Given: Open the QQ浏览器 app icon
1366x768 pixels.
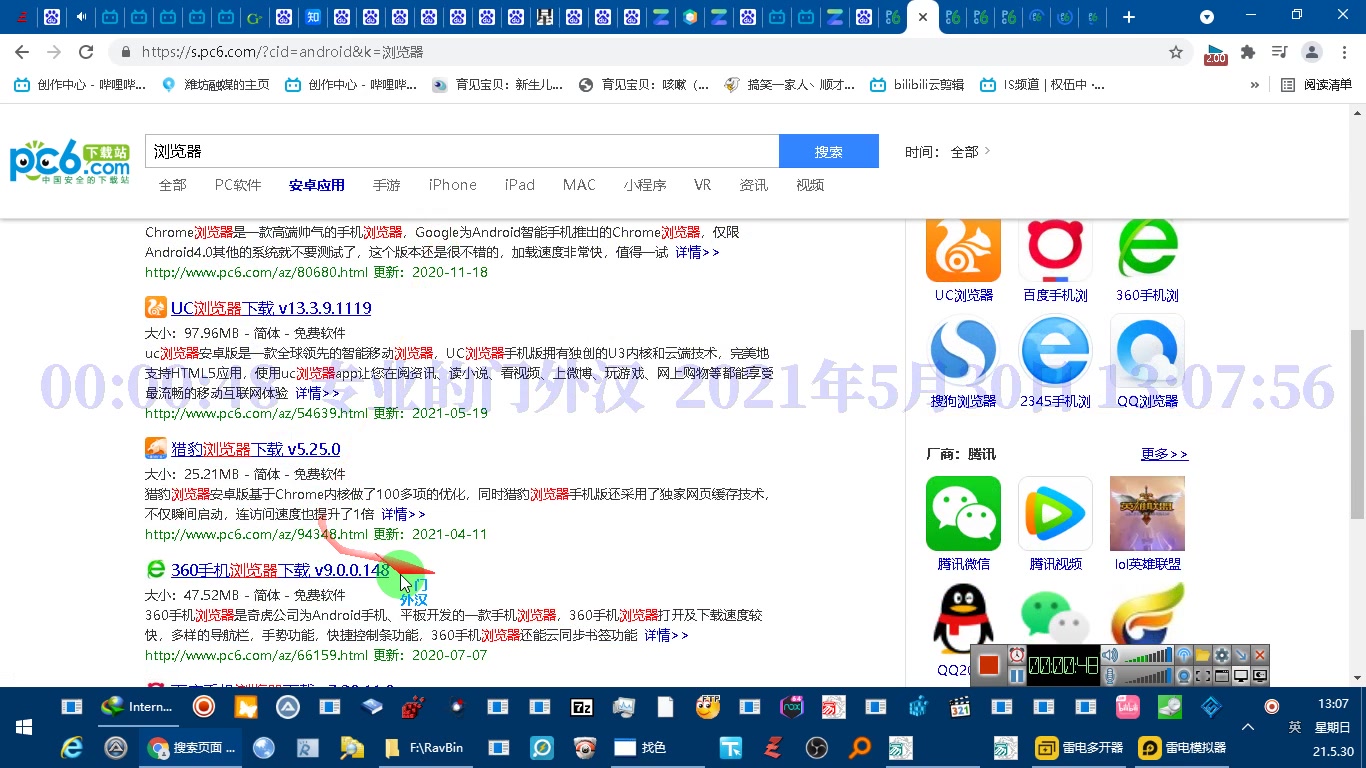Looking at the screenshot, I should click(1147, 352).
